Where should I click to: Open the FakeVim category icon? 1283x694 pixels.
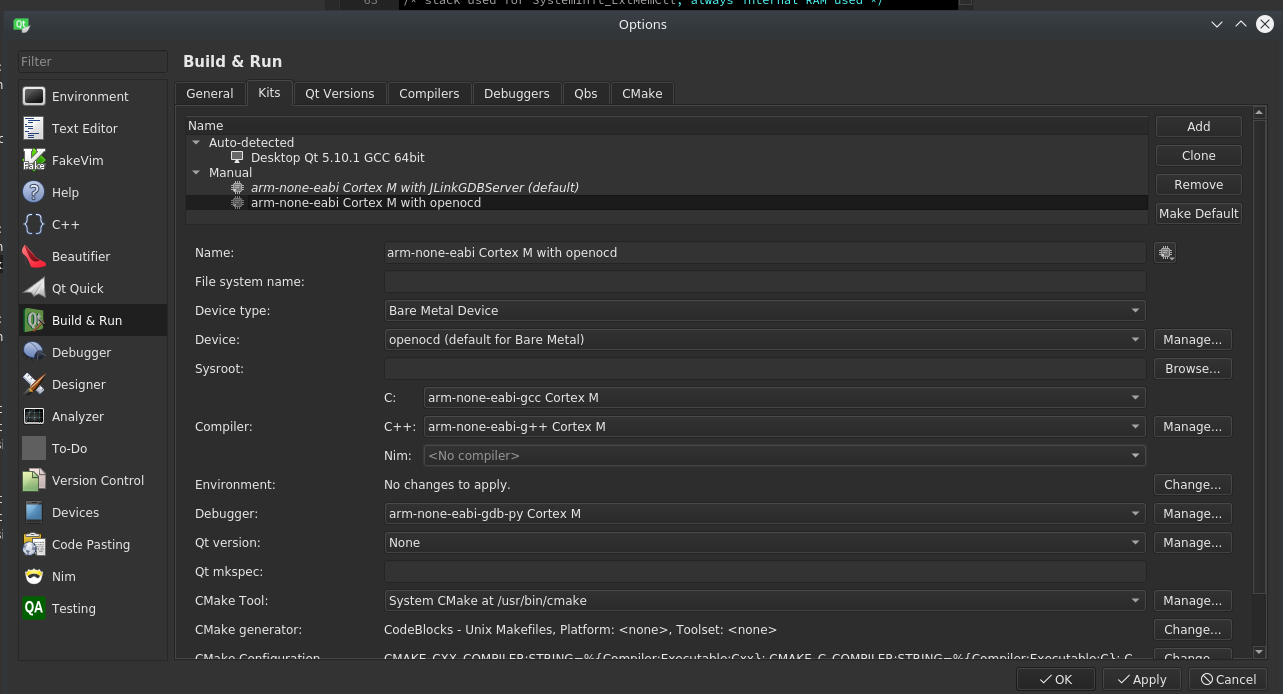tap(34, 160)
